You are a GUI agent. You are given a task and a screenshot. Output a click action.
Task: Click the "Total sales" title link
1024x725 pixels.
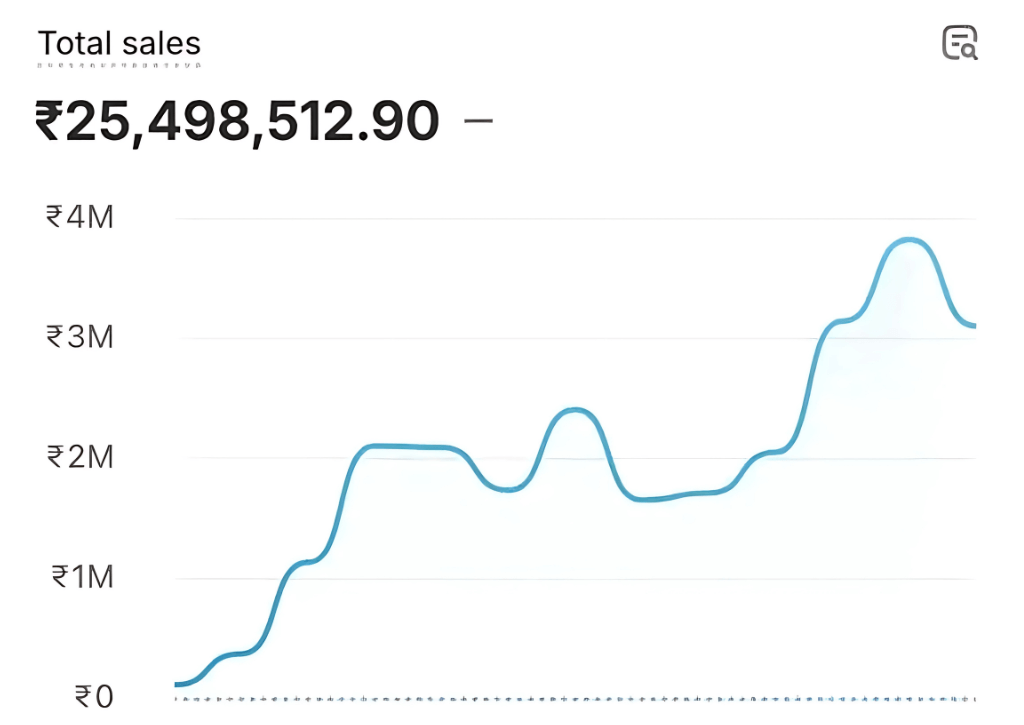coord(119,44)
